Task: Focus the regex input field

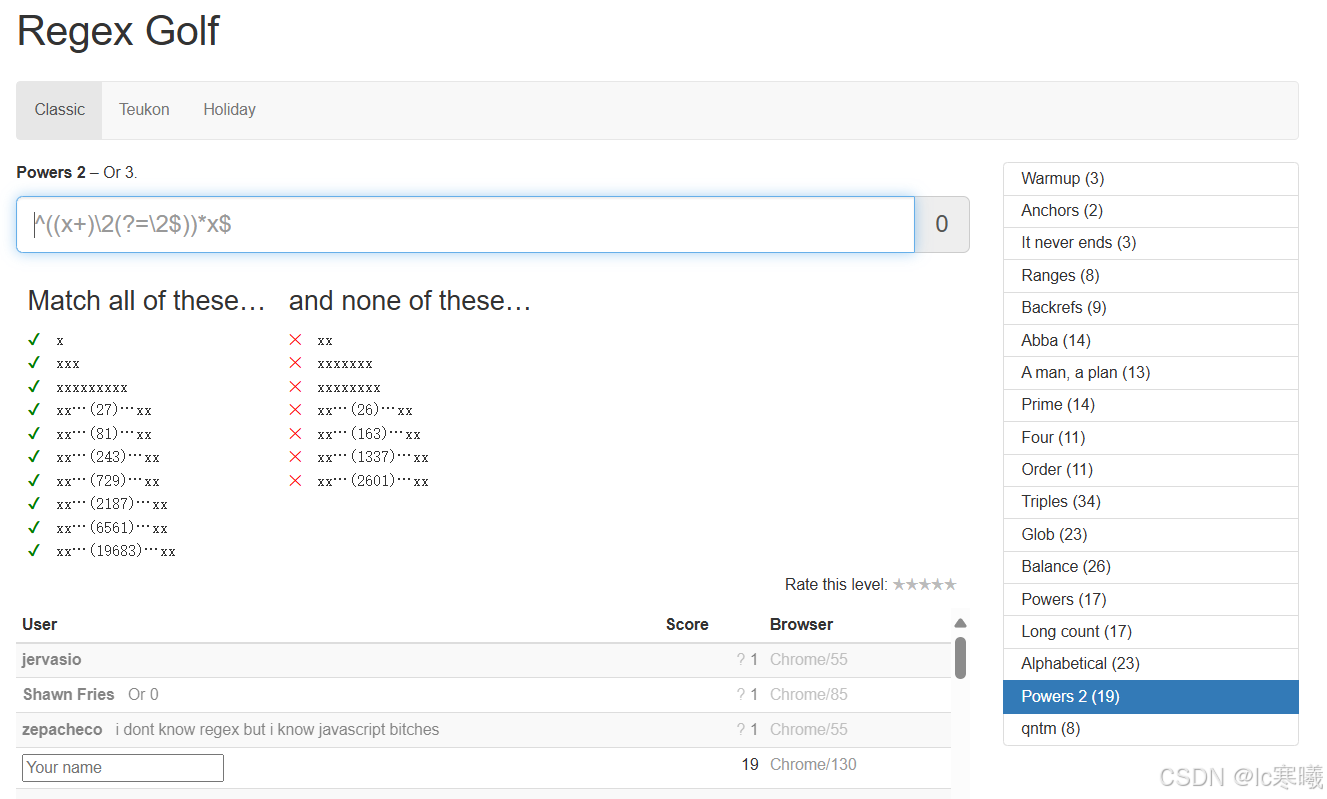Action: coord(465,224)
